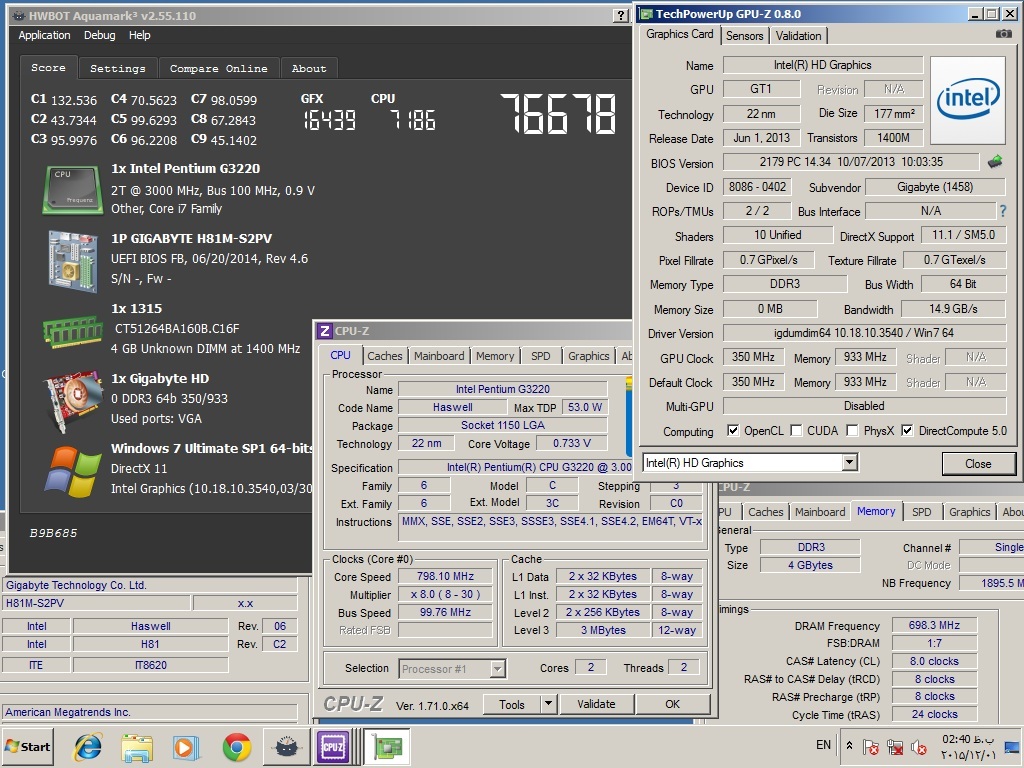Open Mainboard tab in front CPU-Z window

pyautogui.click(x=439, y=356)
